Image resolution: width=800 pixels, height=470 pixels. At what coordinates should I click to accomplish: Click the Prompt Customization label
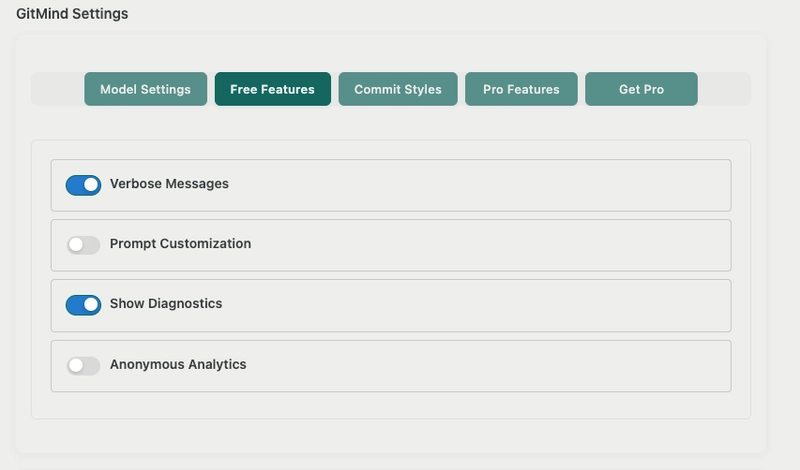tap(181, 243)
